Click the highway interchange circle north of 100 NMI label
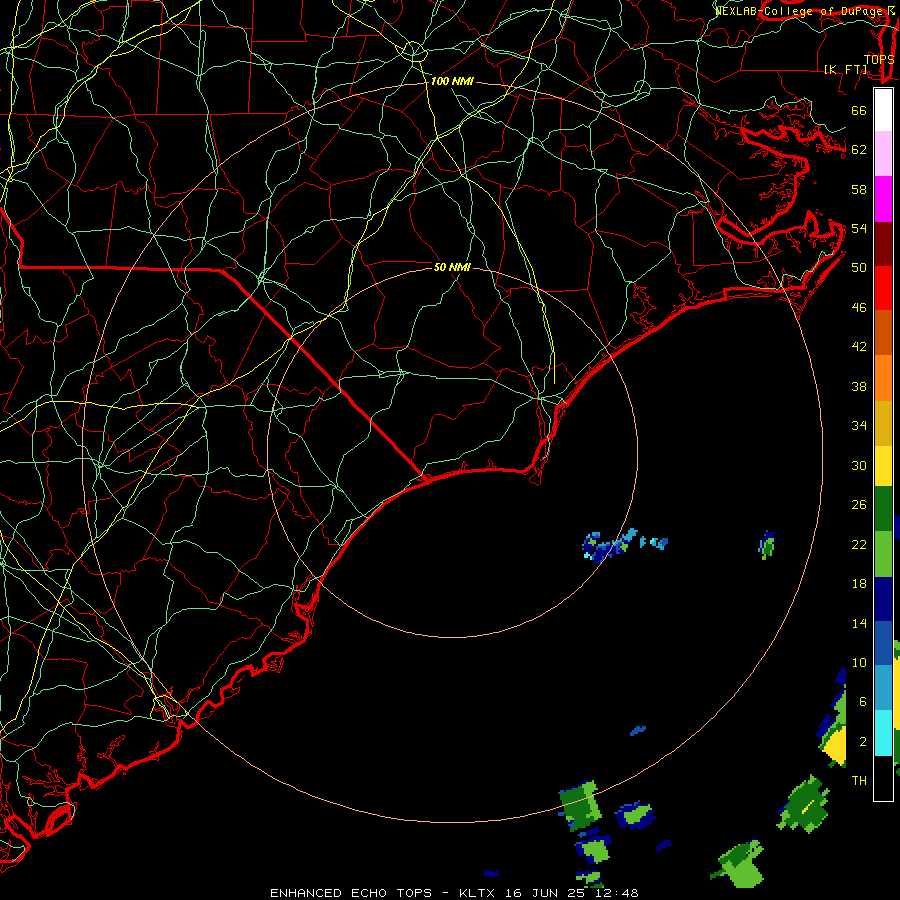Screen dimensions: 900x900 [413, 52]
